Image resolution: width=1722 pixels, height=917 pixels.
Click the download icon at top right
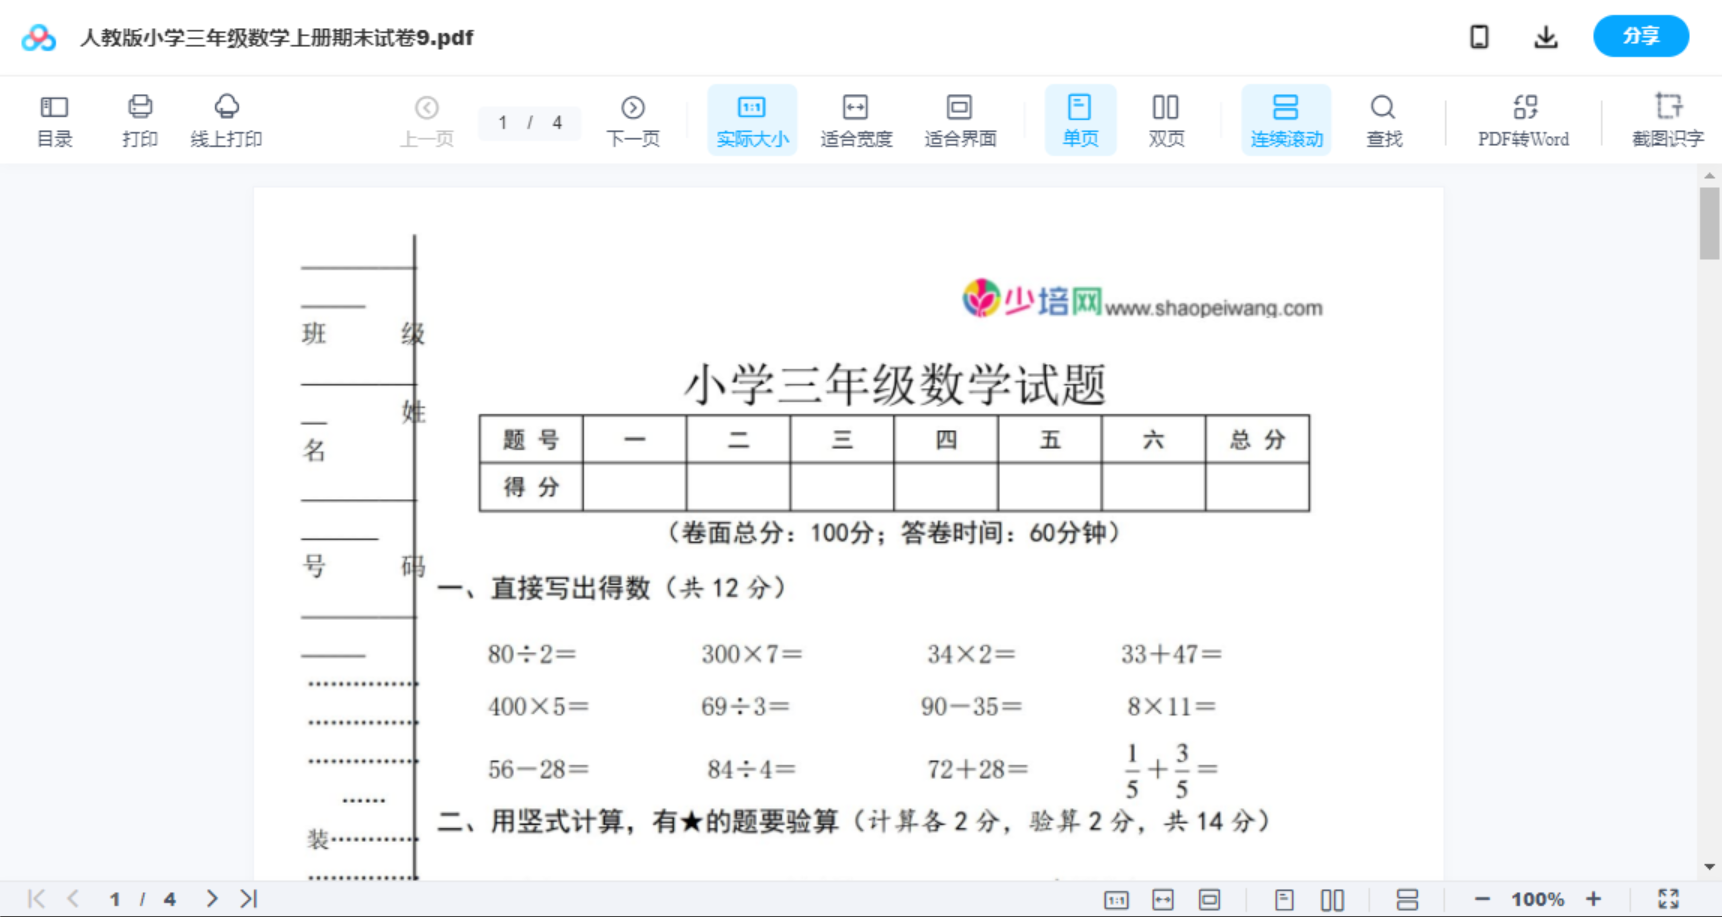pos(1546,36)
